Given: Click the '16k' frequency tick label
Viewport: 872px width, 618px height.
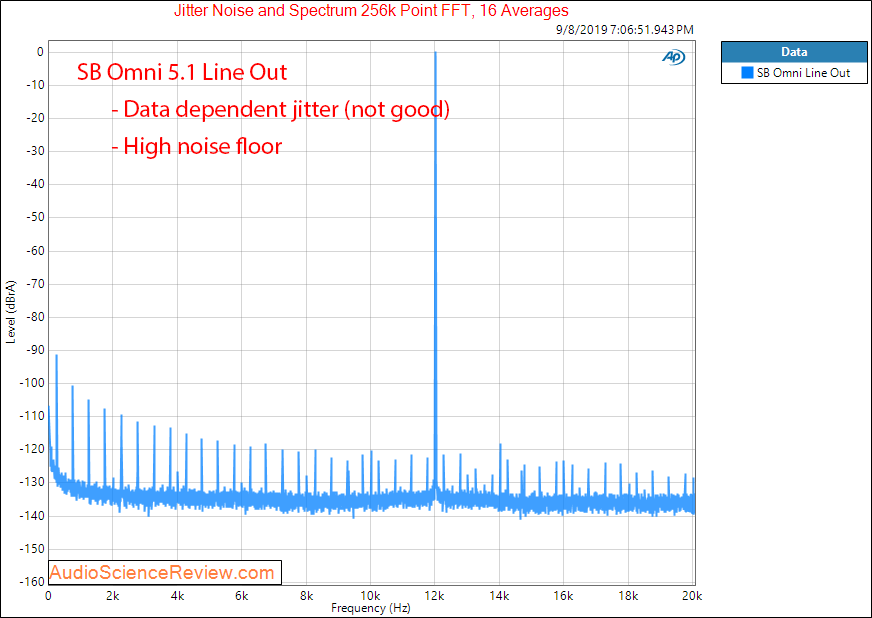Looking at the screenshot, I should click(563, 596).
